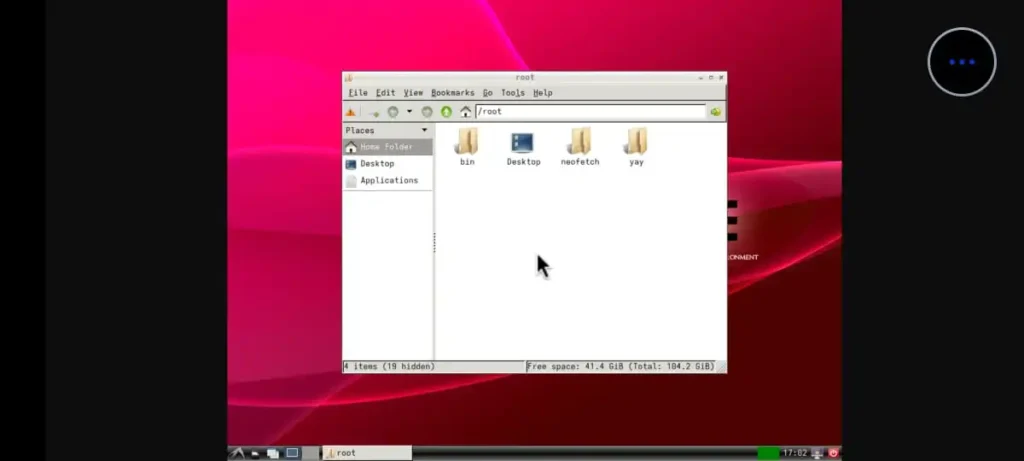Click the back navigation button
This screenshot has width=1024, height=461.
[393, 112]
